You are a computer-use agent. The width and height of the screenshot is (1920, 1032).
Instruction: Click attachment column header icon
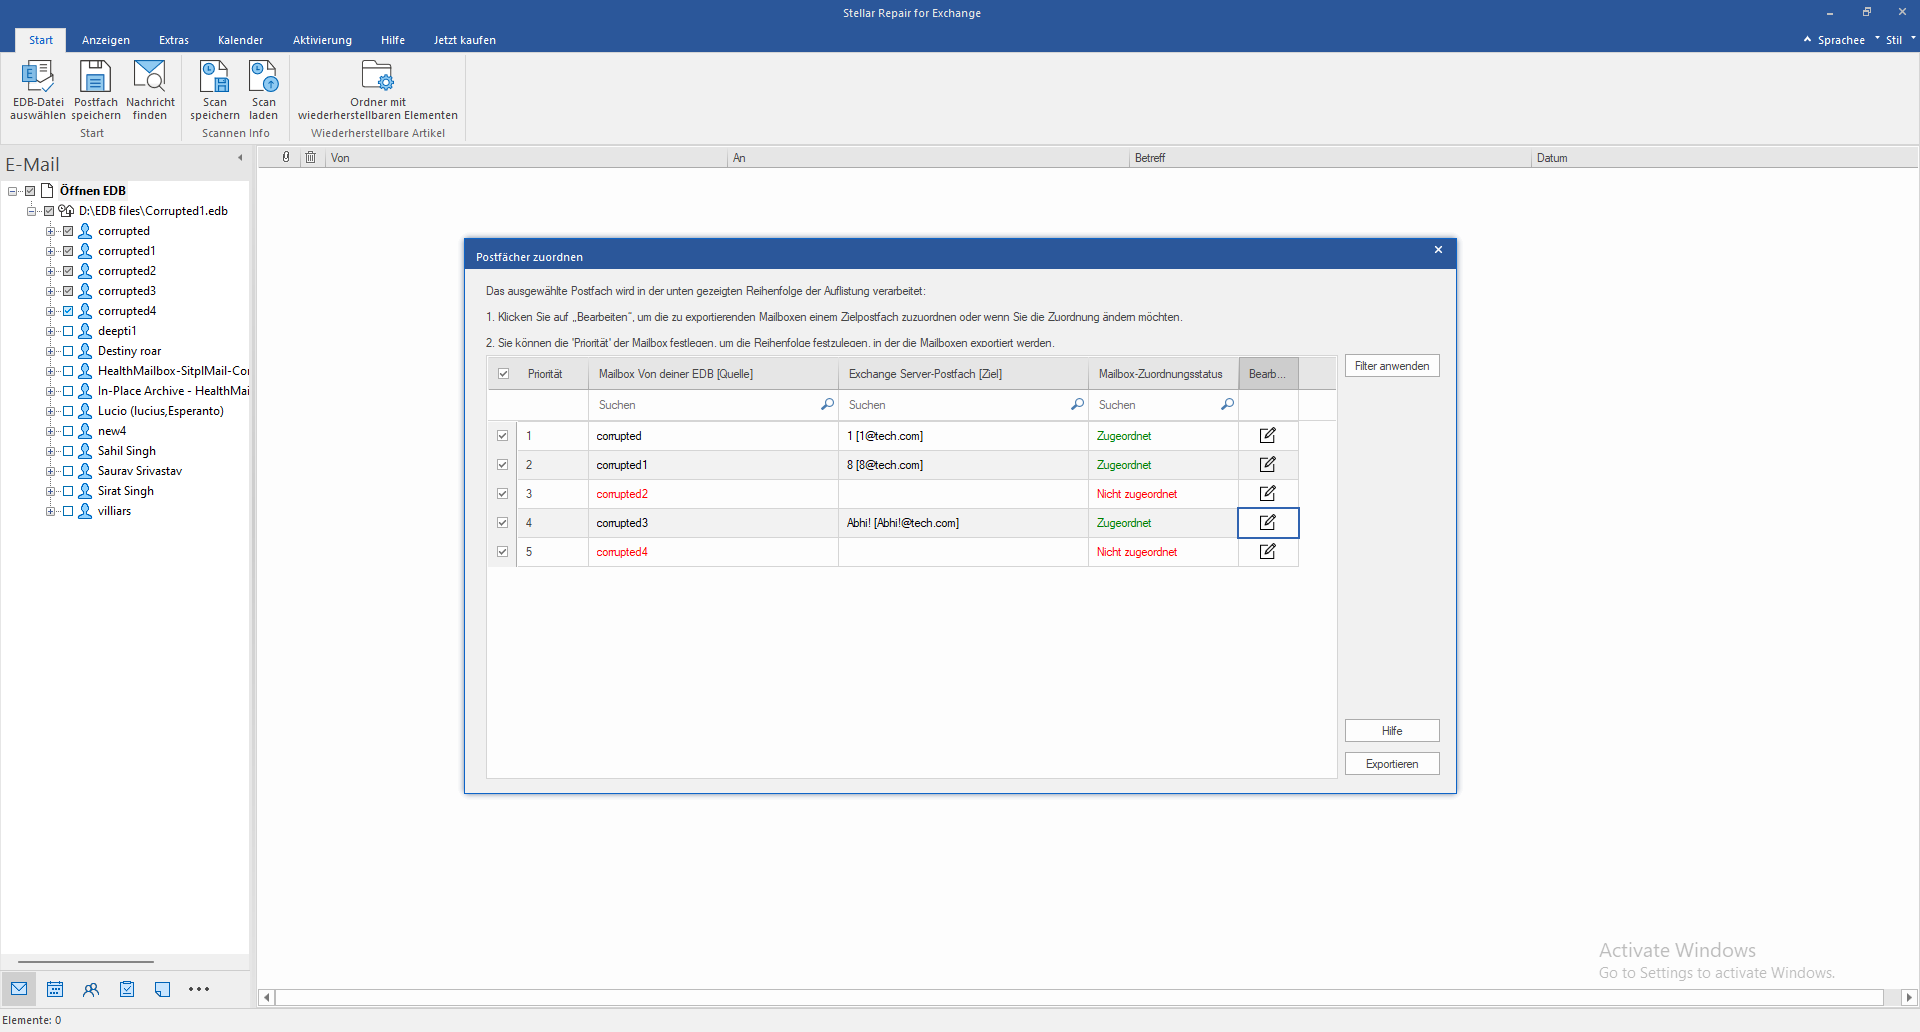(x=286, y=157)
